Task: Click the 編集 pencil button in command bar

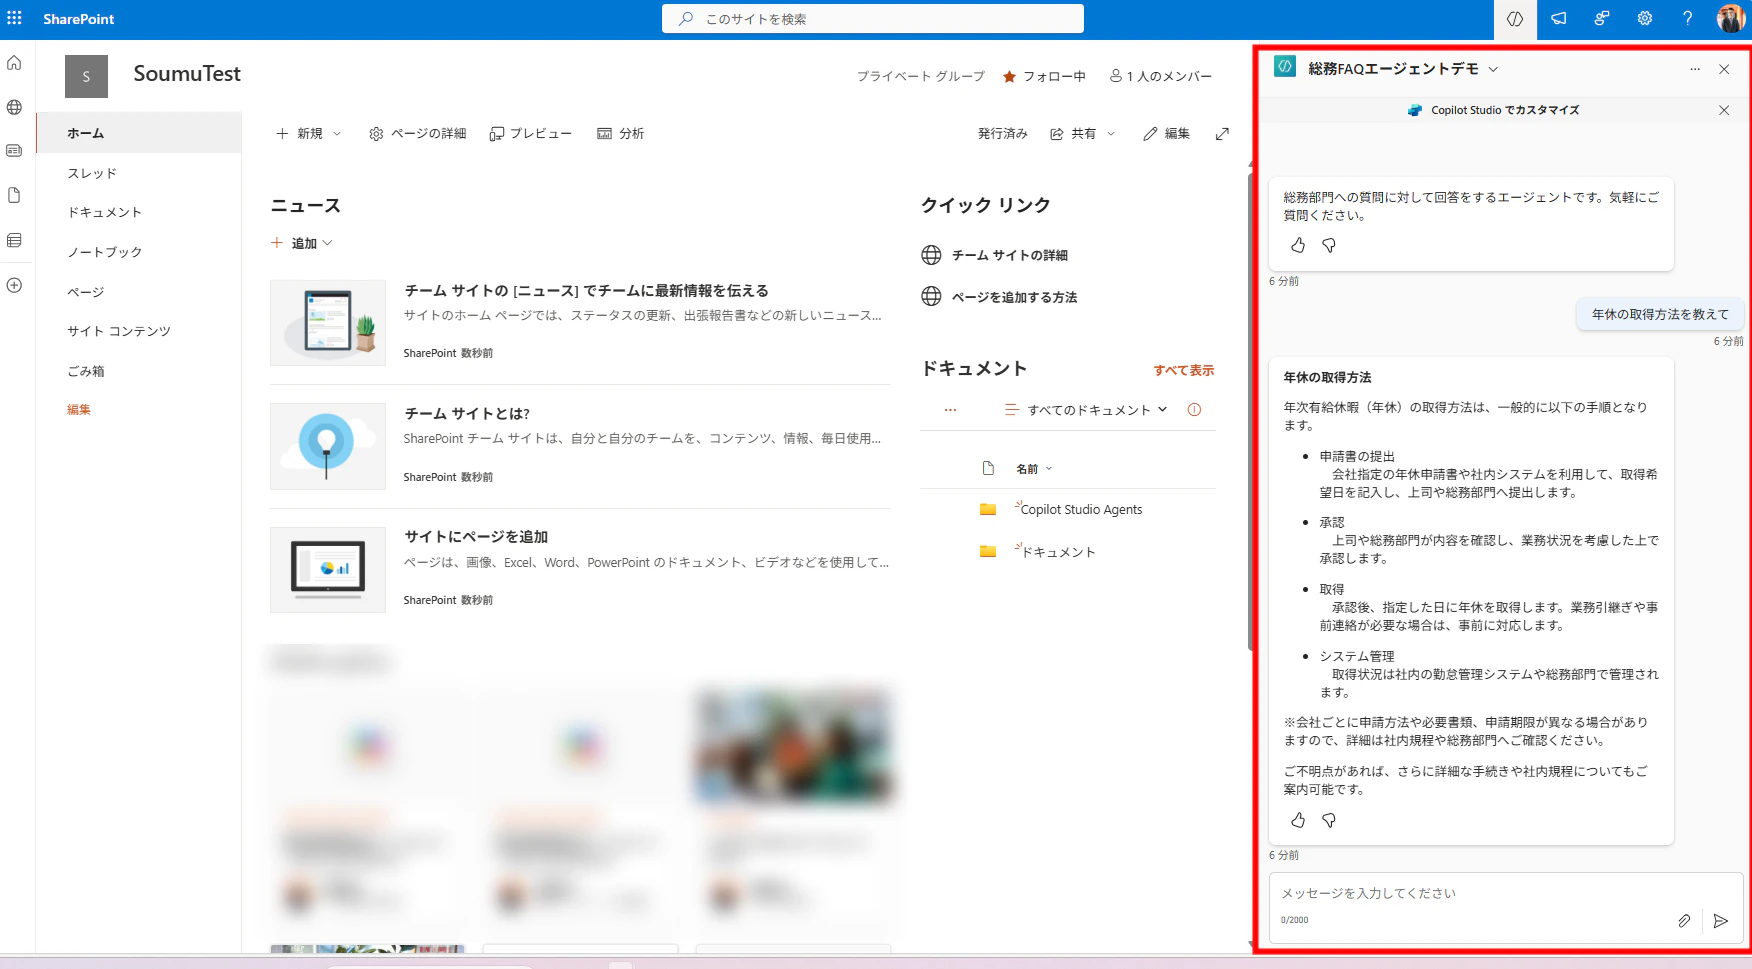Action: [1166, 134]
